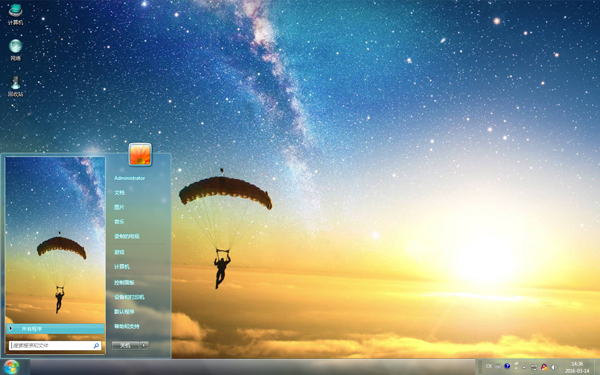Viewport: 600px width, 375px height.
Task: Click the QQ penguin tray icon
Action: [x=544, y=367]
